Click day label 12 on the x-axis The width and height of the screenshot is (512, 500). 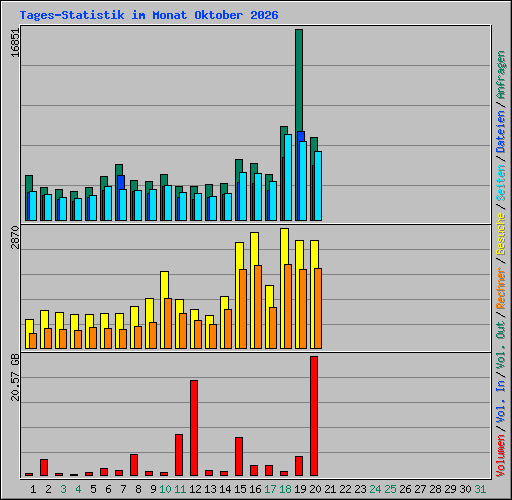click(x=195, y=489)
